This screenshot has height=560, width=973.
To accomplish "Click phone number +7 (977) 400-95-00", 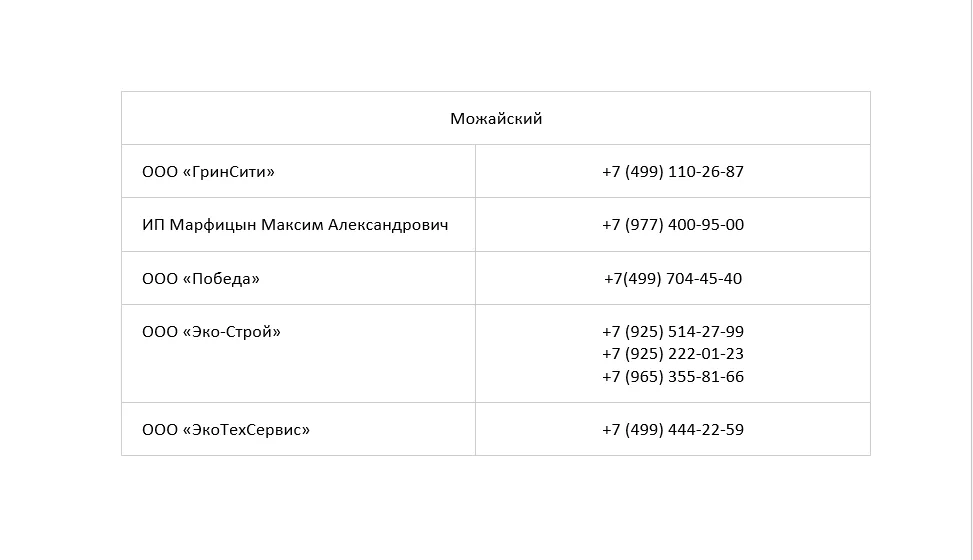I will (673, 225).
